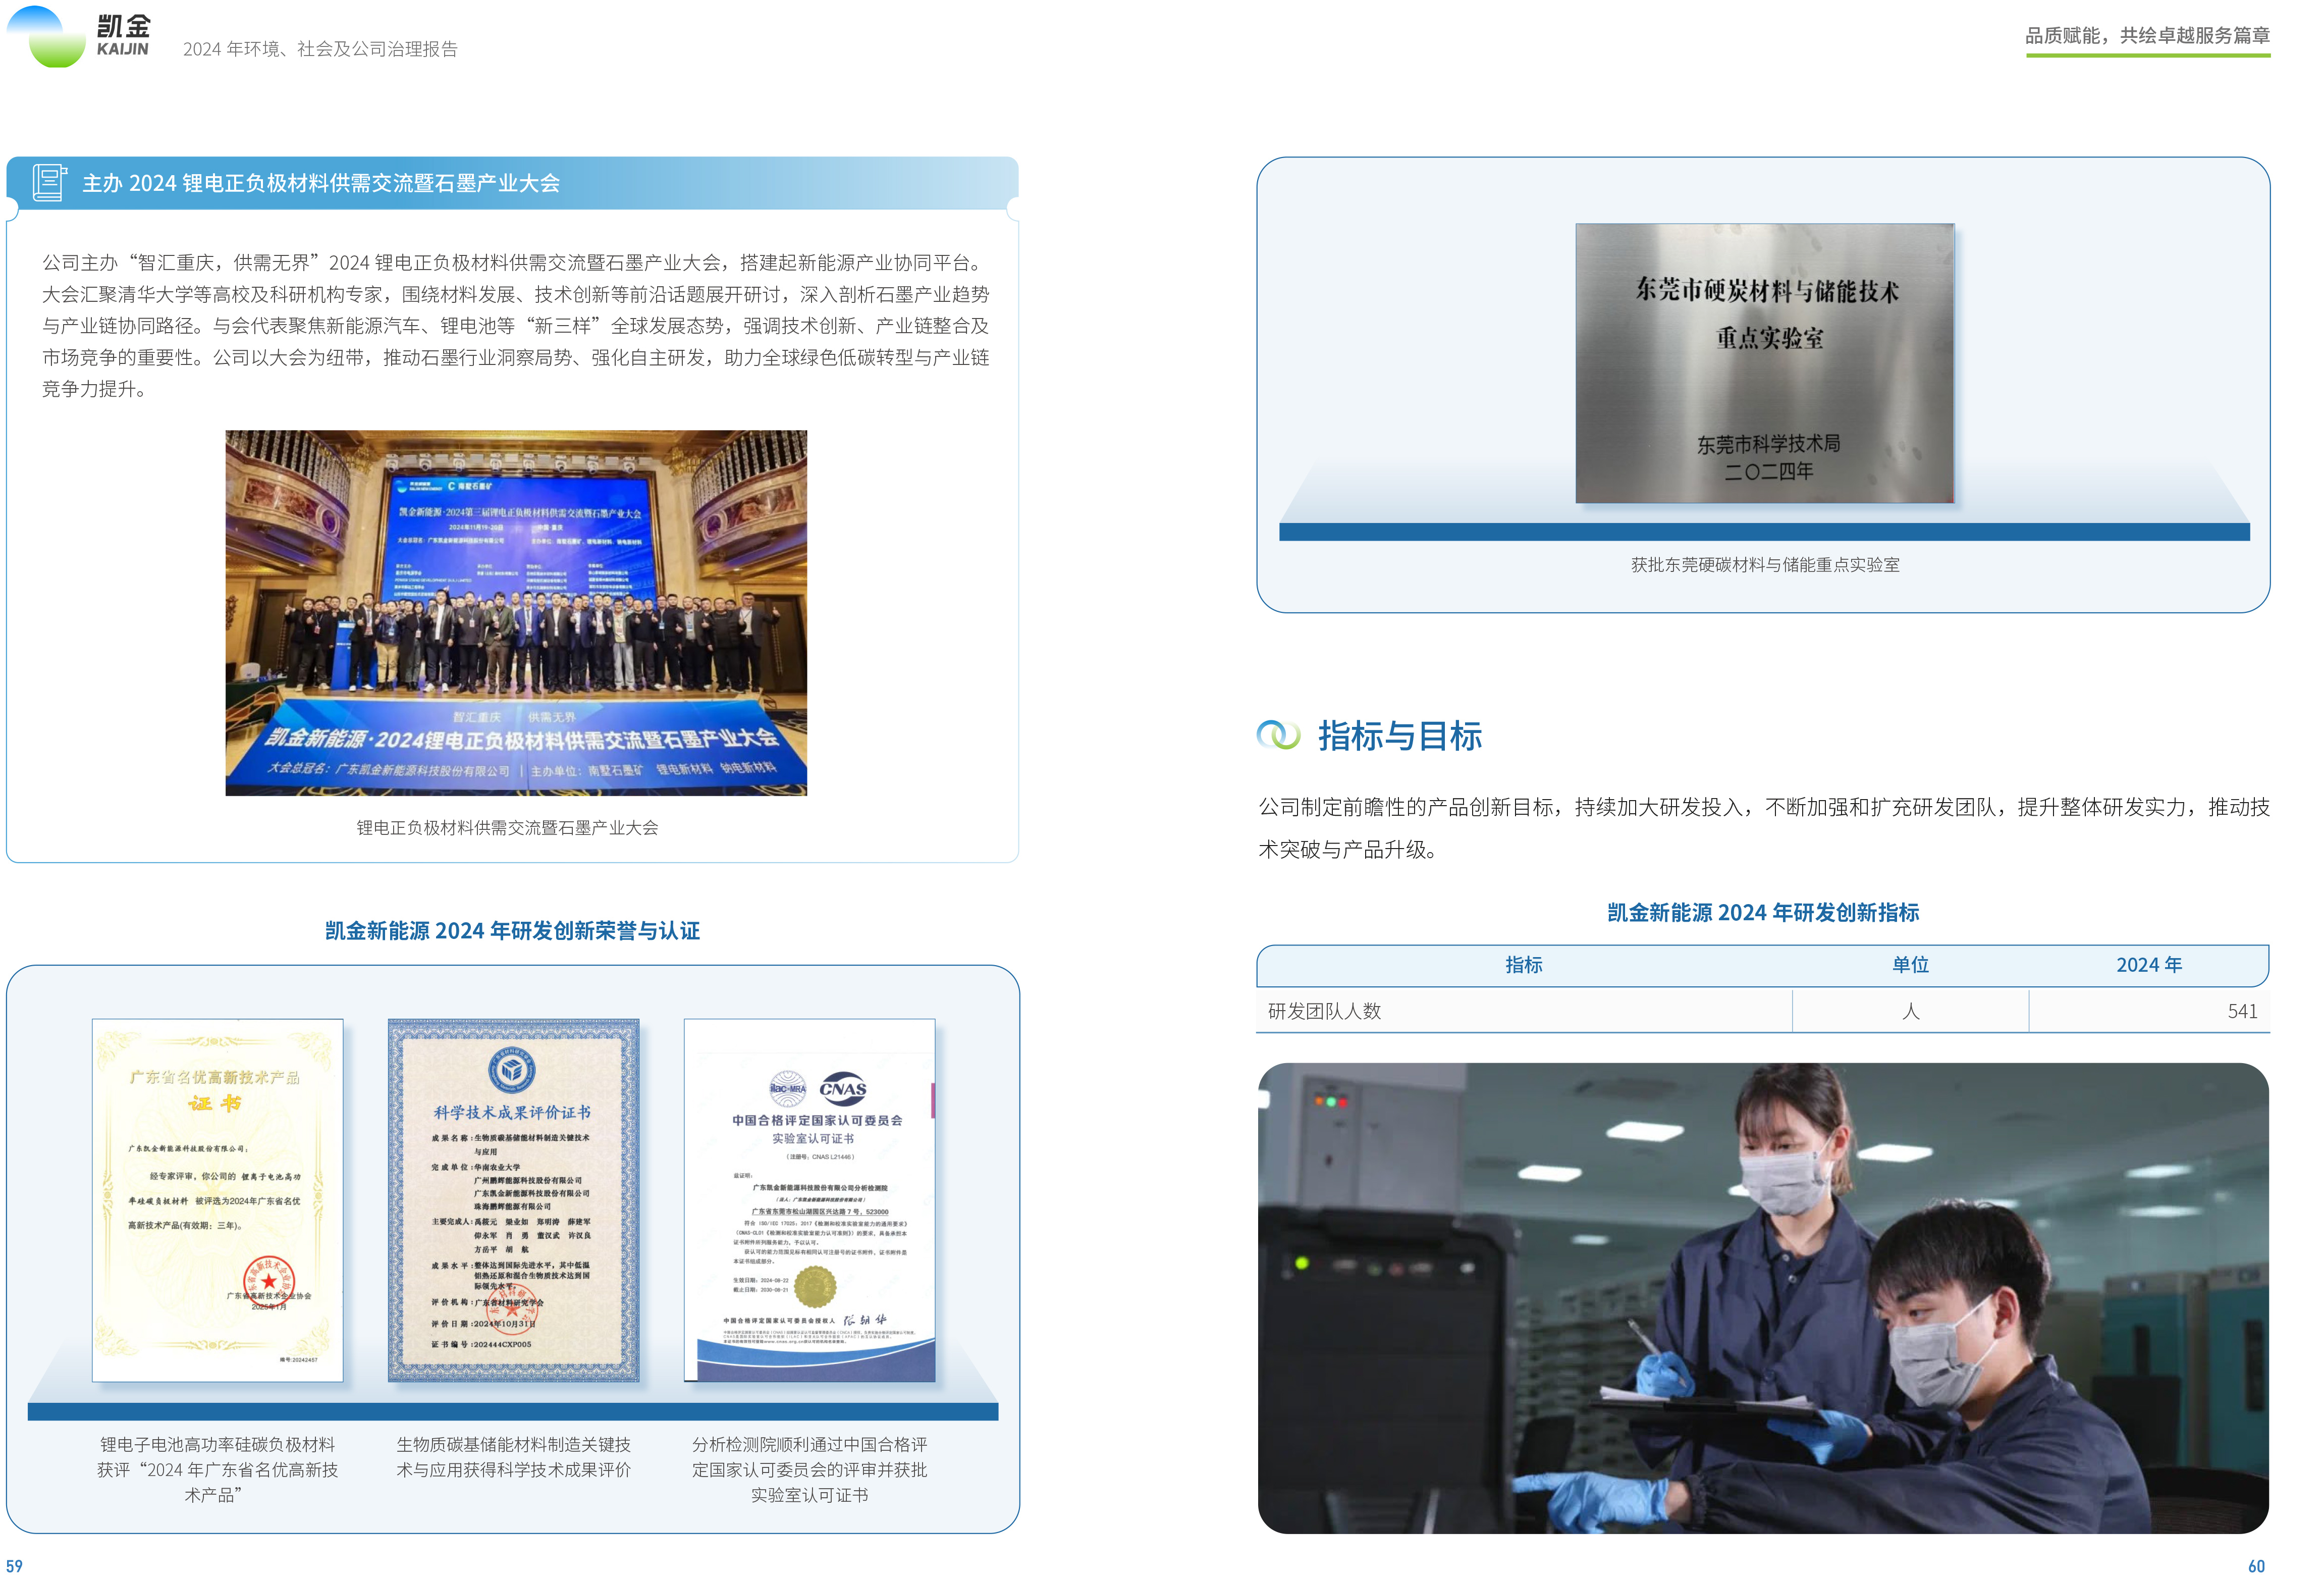The height and width of the screenshot is (1578, 2324).
Task: Click the unit cell 人 in the table
Action: pyautogui.click(x=1910, y=1011)
